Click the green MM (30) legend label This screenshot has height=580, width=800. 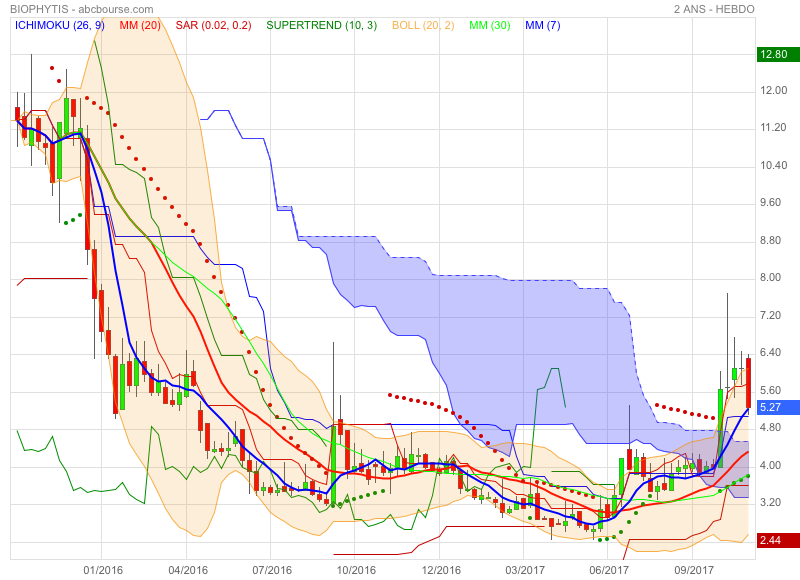tap(490, 25)
